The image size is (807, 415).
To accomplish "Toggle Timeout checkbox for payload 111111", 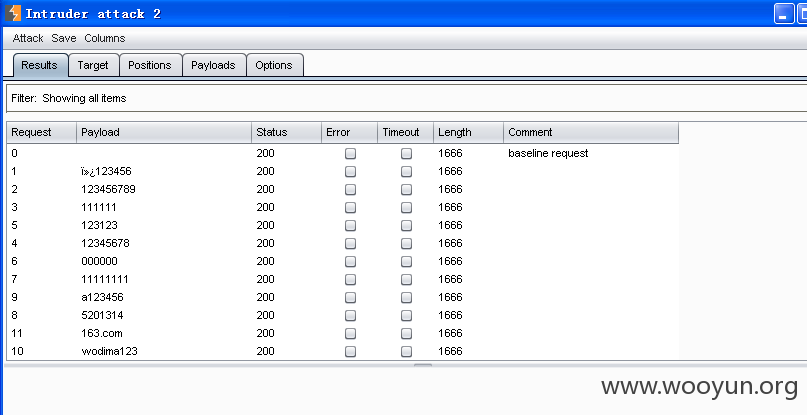I will pos(407,208).
